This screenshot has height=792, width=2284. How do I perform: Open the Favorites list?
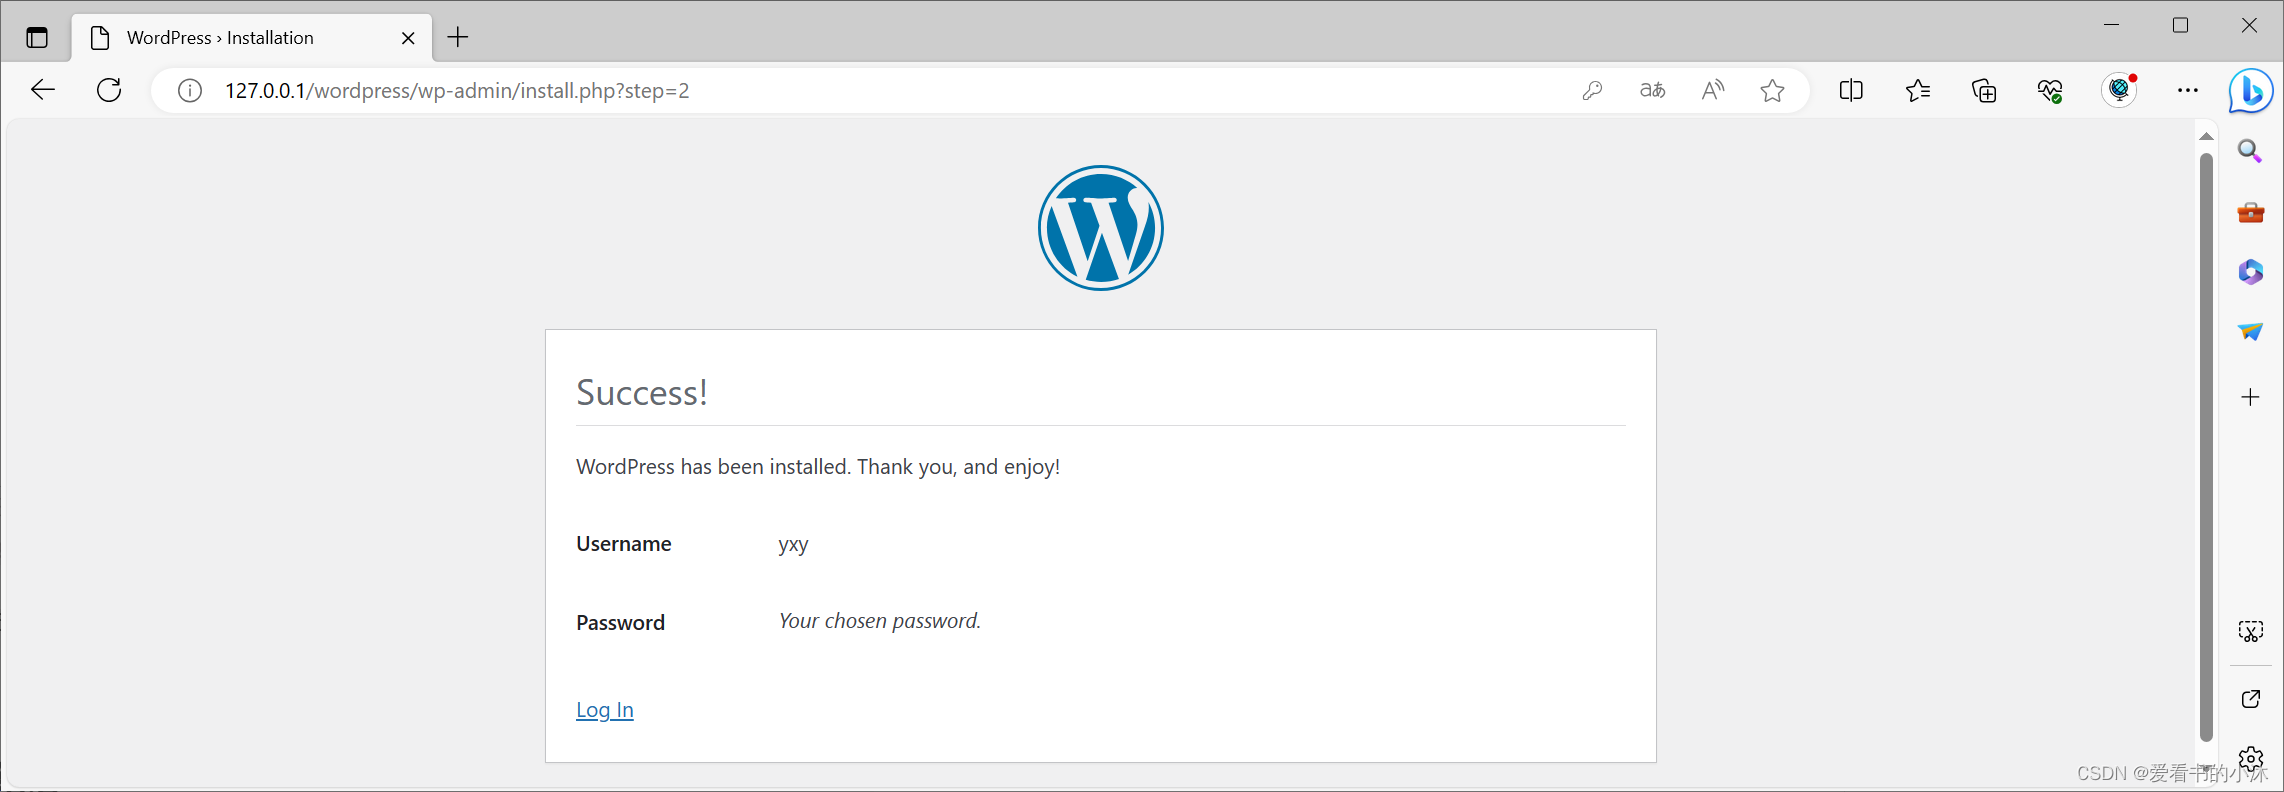tap(1918, 91)
